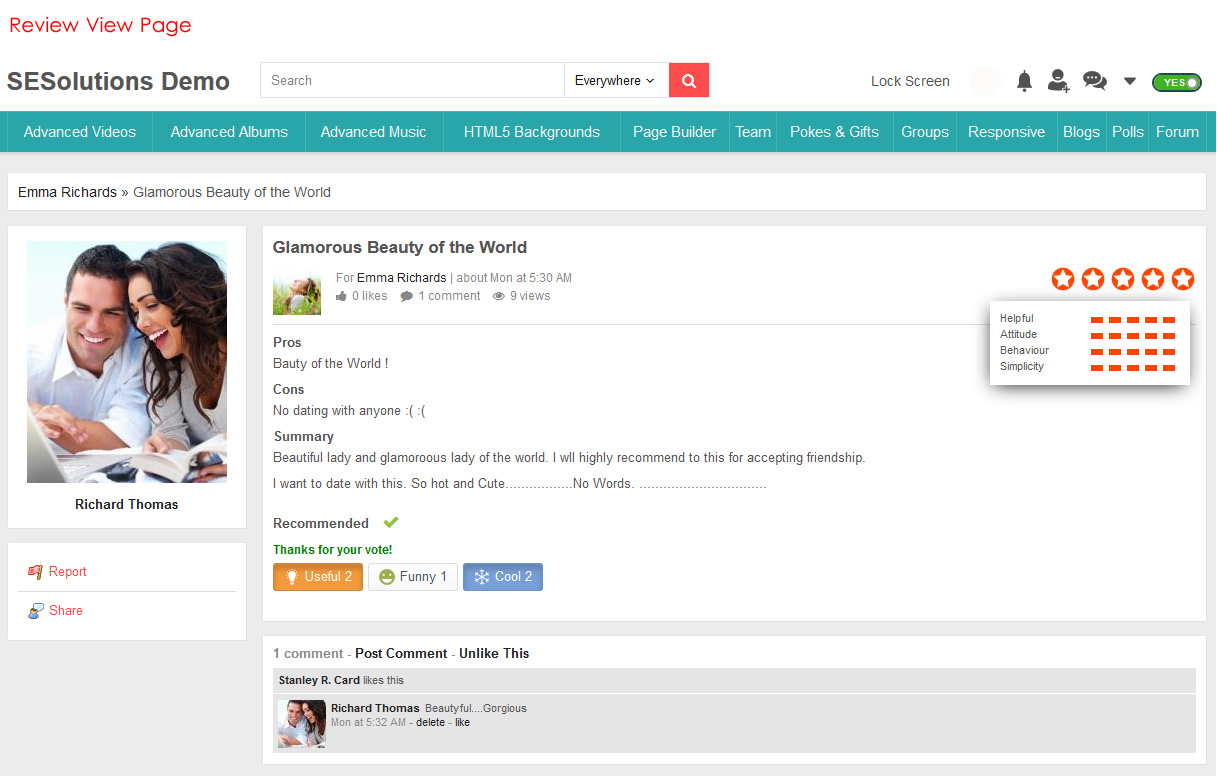
Task: Vote Funny on this review
Action: coord(413,577)
